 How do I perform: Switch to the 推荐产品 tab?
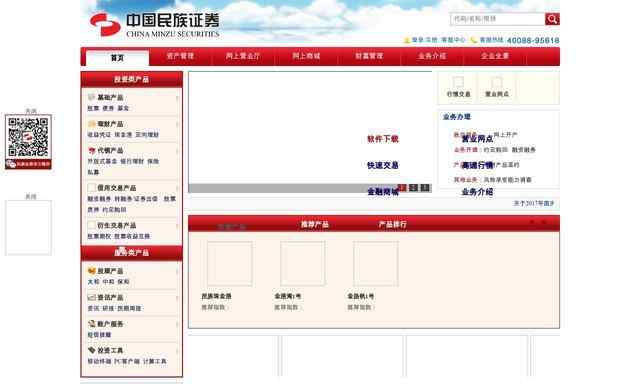pos(314,224)
